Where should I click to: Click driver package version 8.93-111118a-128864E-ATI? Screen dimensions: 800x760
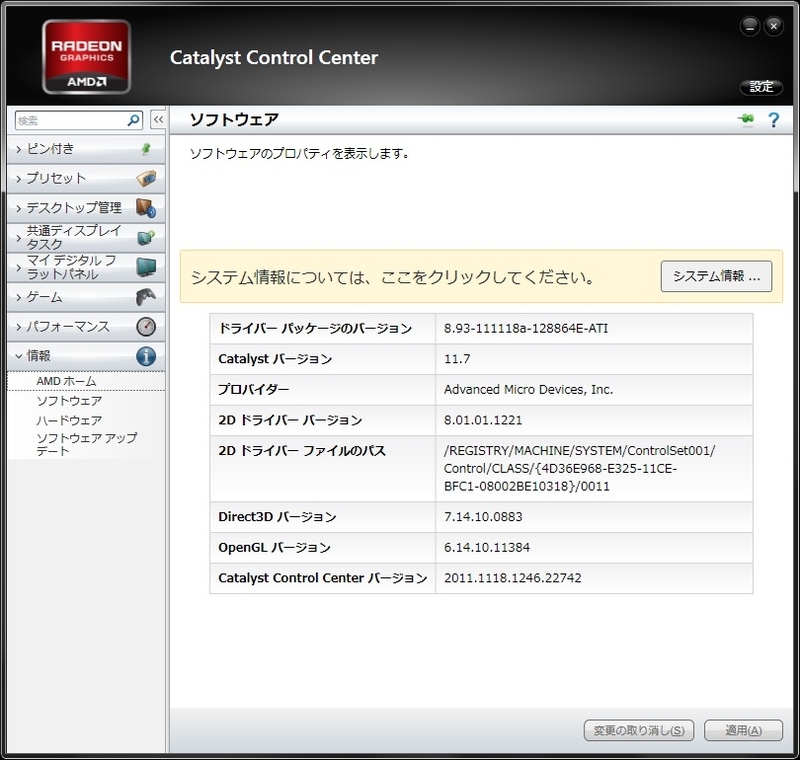pos(526,328)
